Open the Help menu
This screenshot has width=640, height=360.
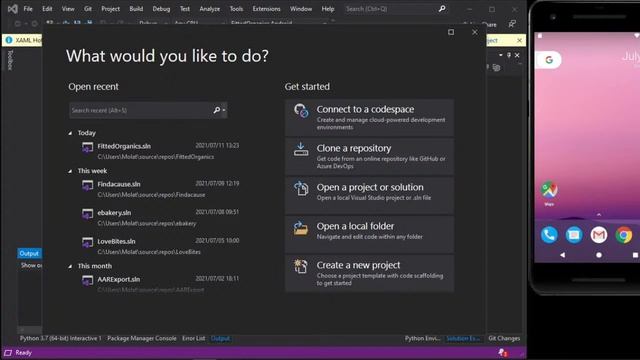(328, 9)
